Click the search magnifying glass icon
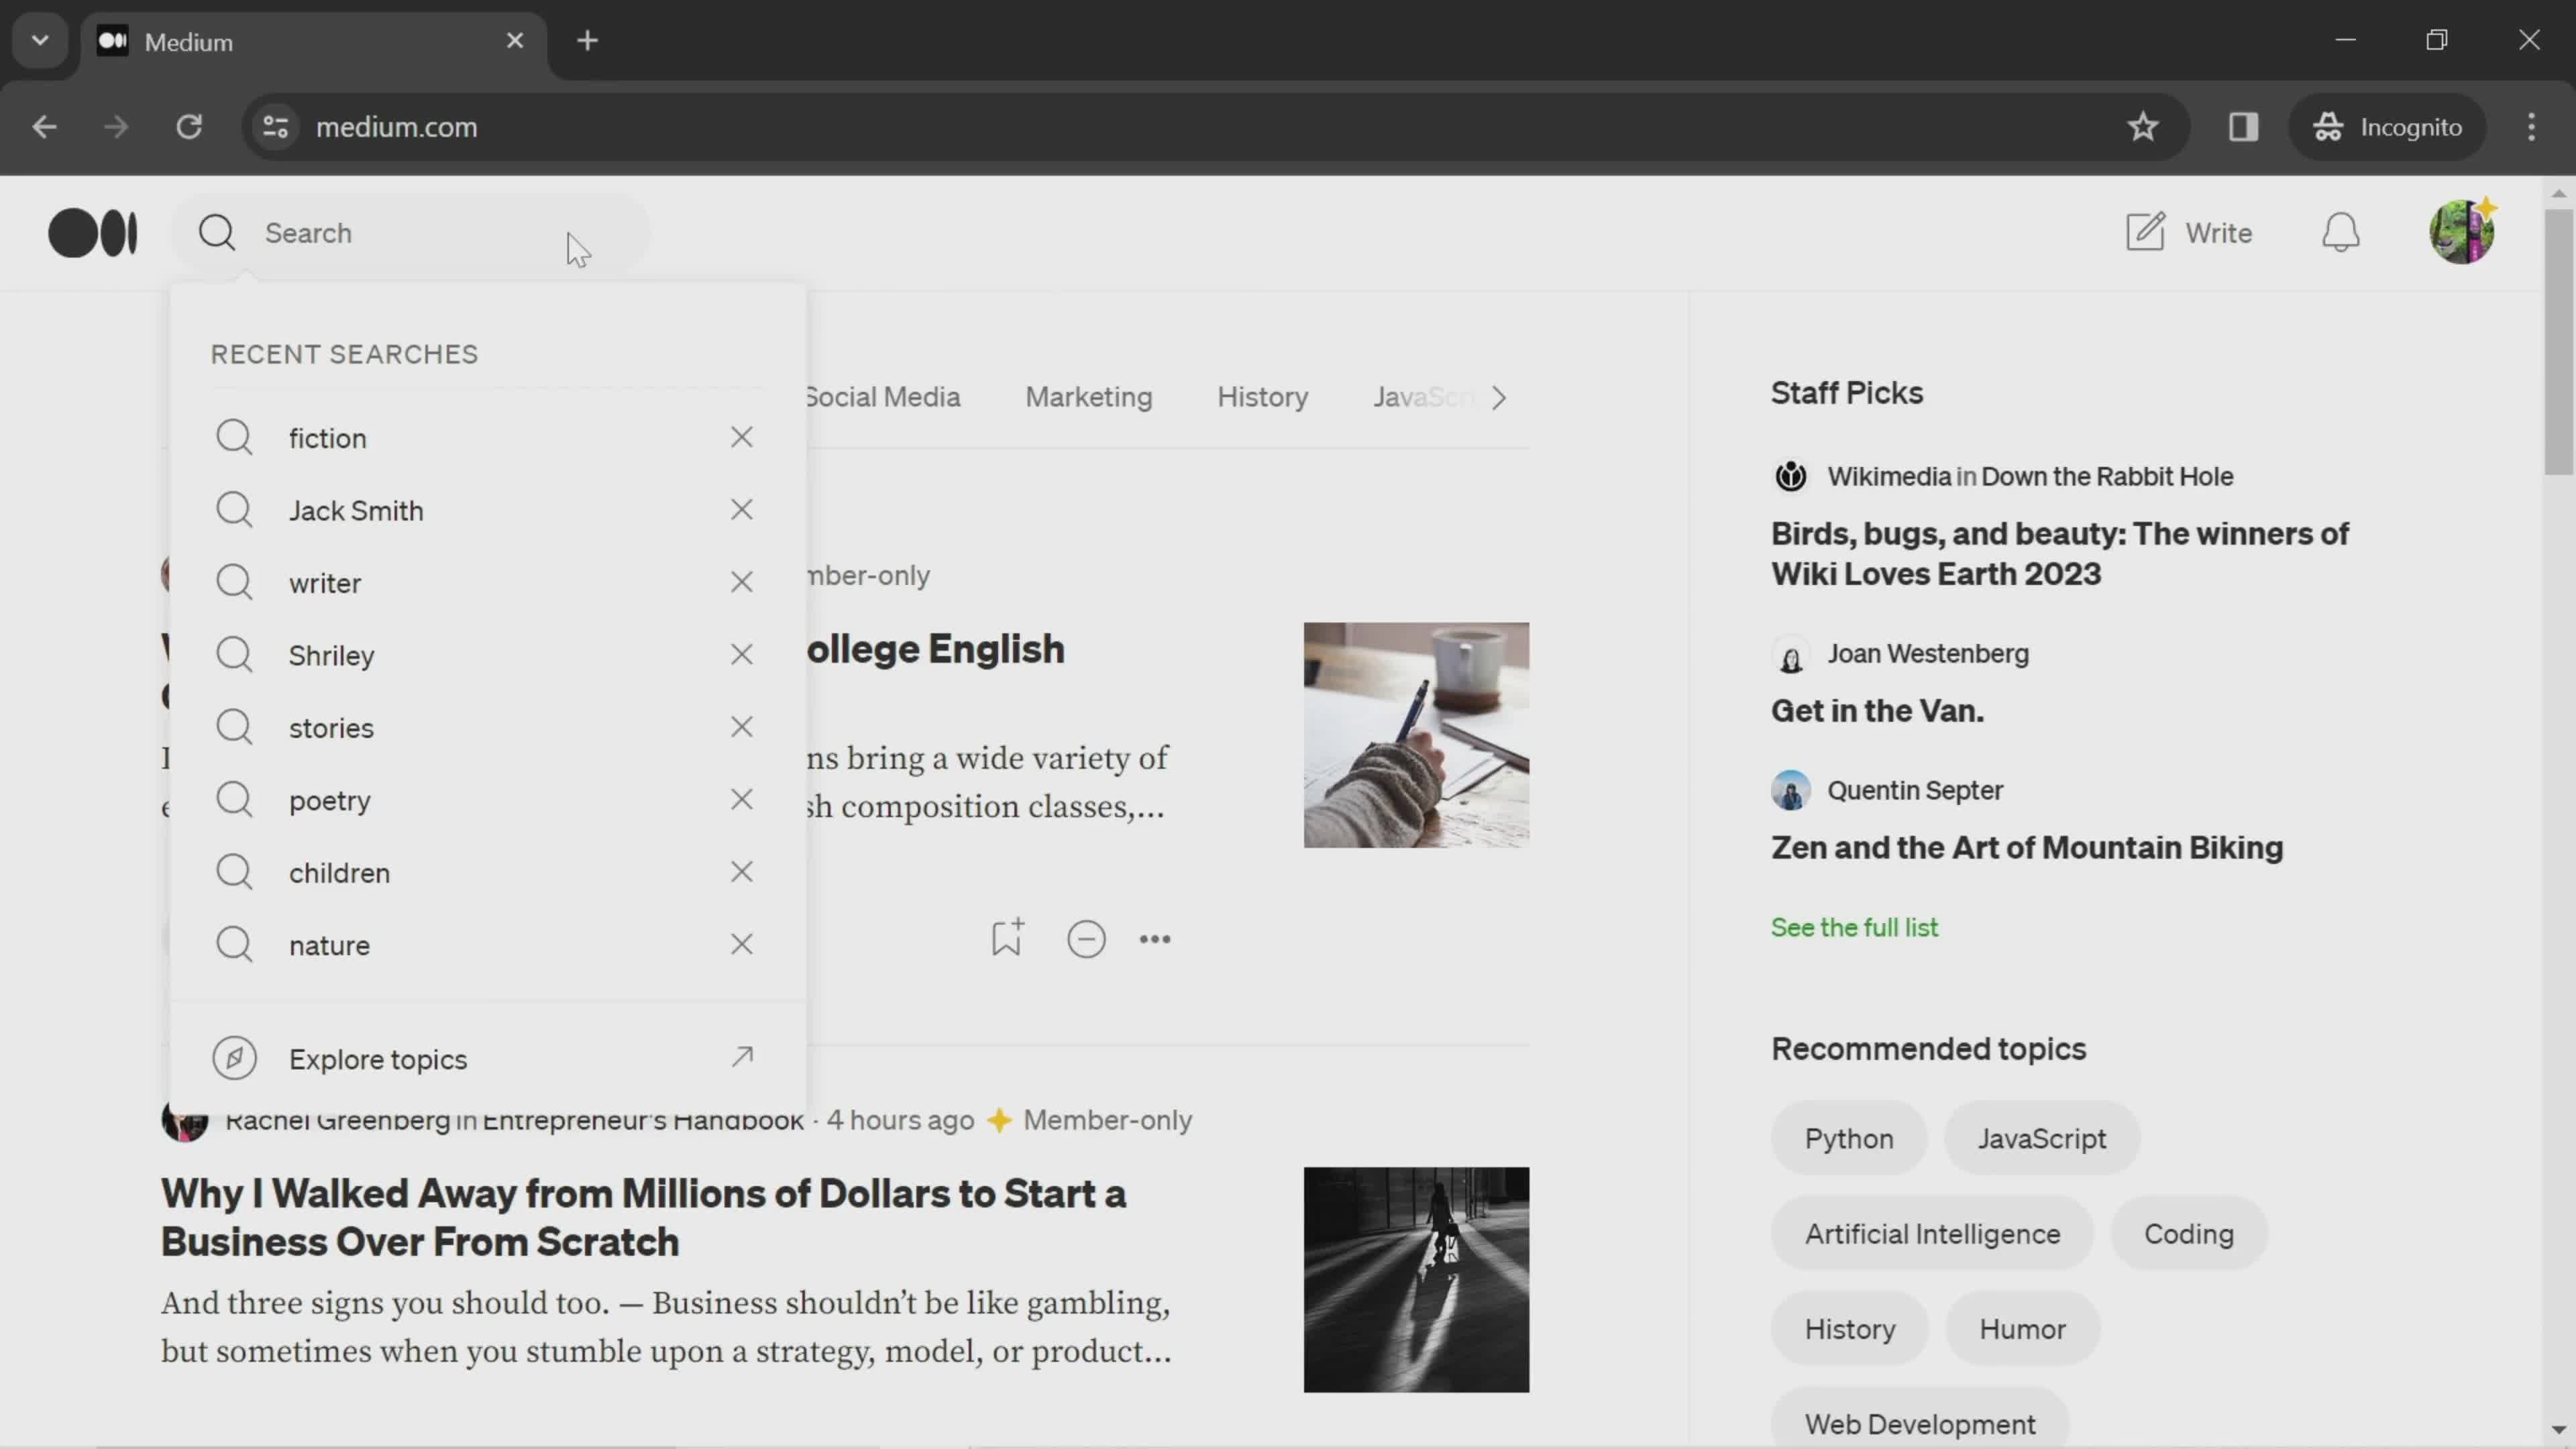Image resolution: width=2576 pixels, height=1449 pixels. [x=216, y=231]
